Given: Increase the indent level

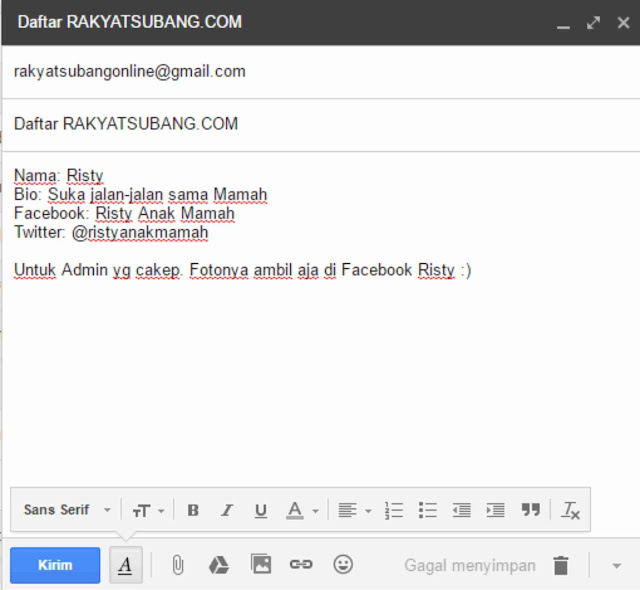Looking at the screenshot, I should (x=496, y=510).
